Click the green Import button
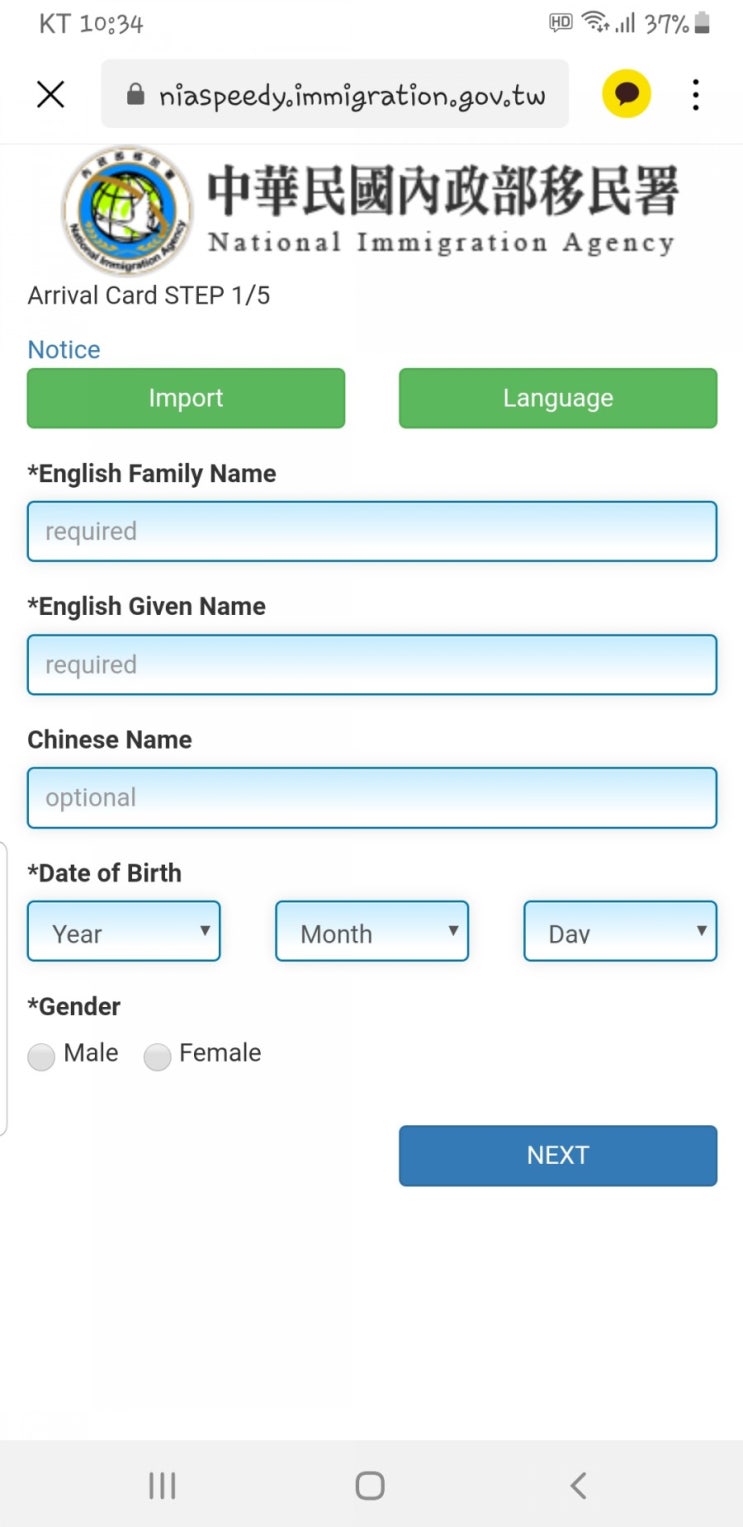 186,398
